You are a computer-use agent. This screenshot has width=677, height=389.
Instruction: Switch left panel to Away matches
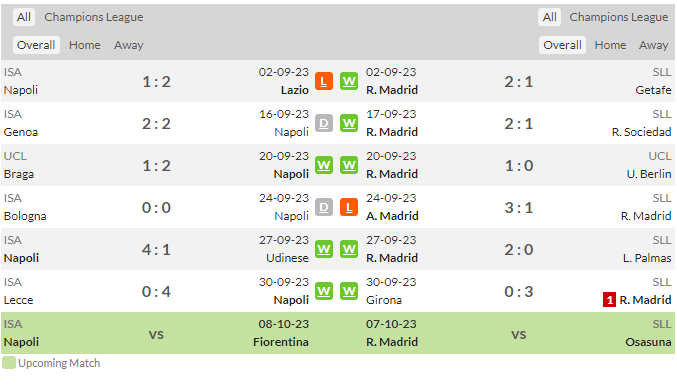(129, 45)
